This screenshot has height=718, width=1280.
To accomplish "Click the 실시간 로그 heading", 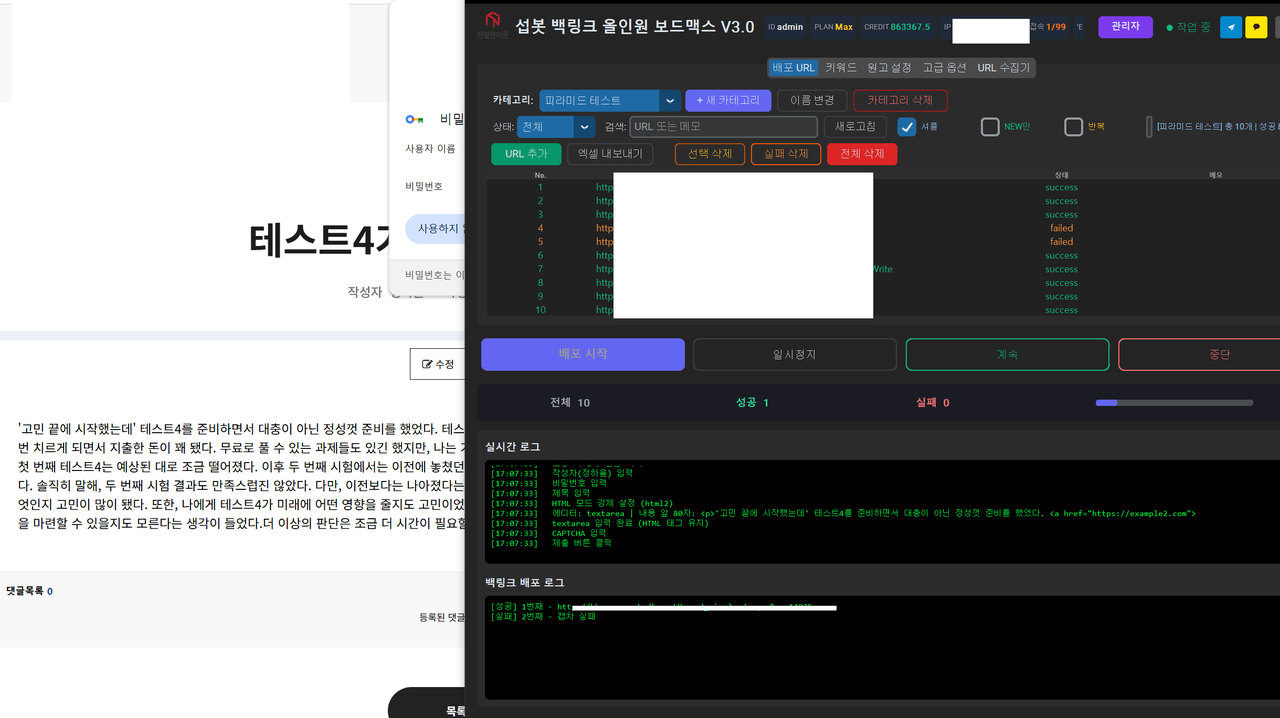I will 512,447.
